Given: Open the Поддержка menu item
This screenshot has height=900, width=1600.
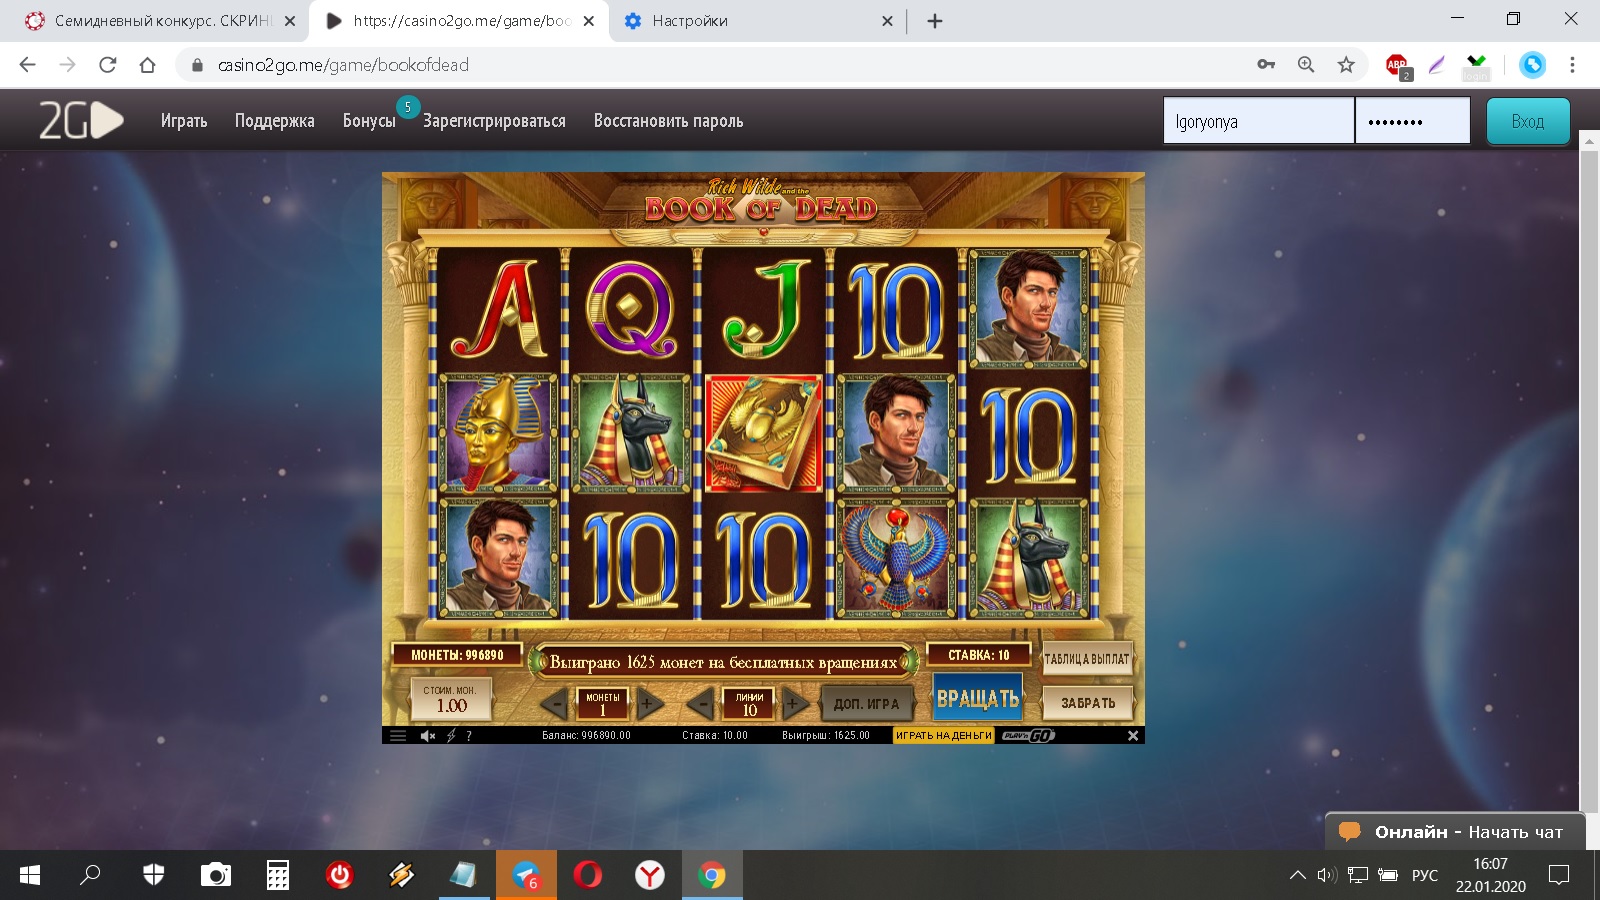Looking at the screenshot, I should pyautogui.click(x=275, y=121).
